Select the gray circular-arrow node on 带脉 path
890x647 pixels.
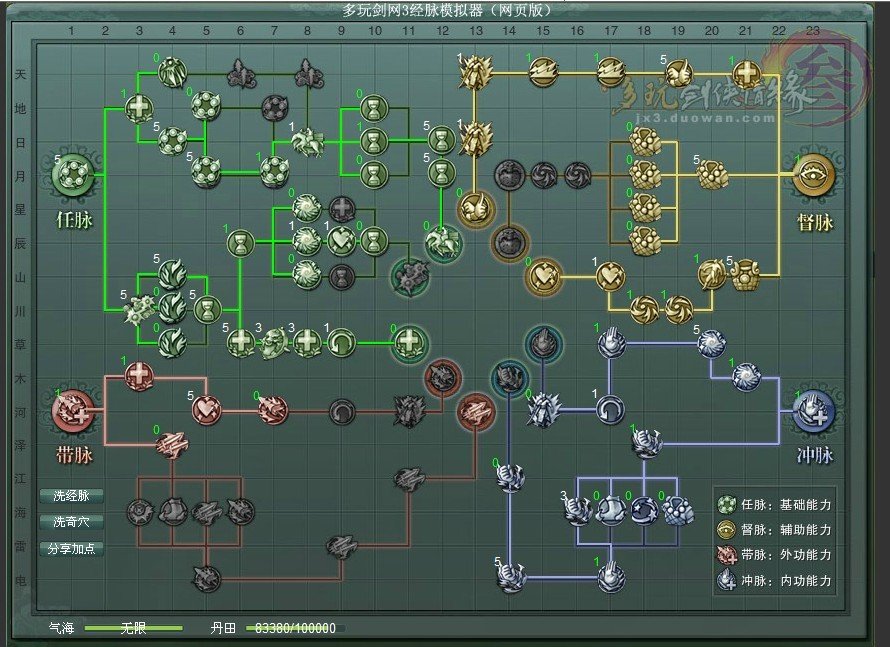342,409
